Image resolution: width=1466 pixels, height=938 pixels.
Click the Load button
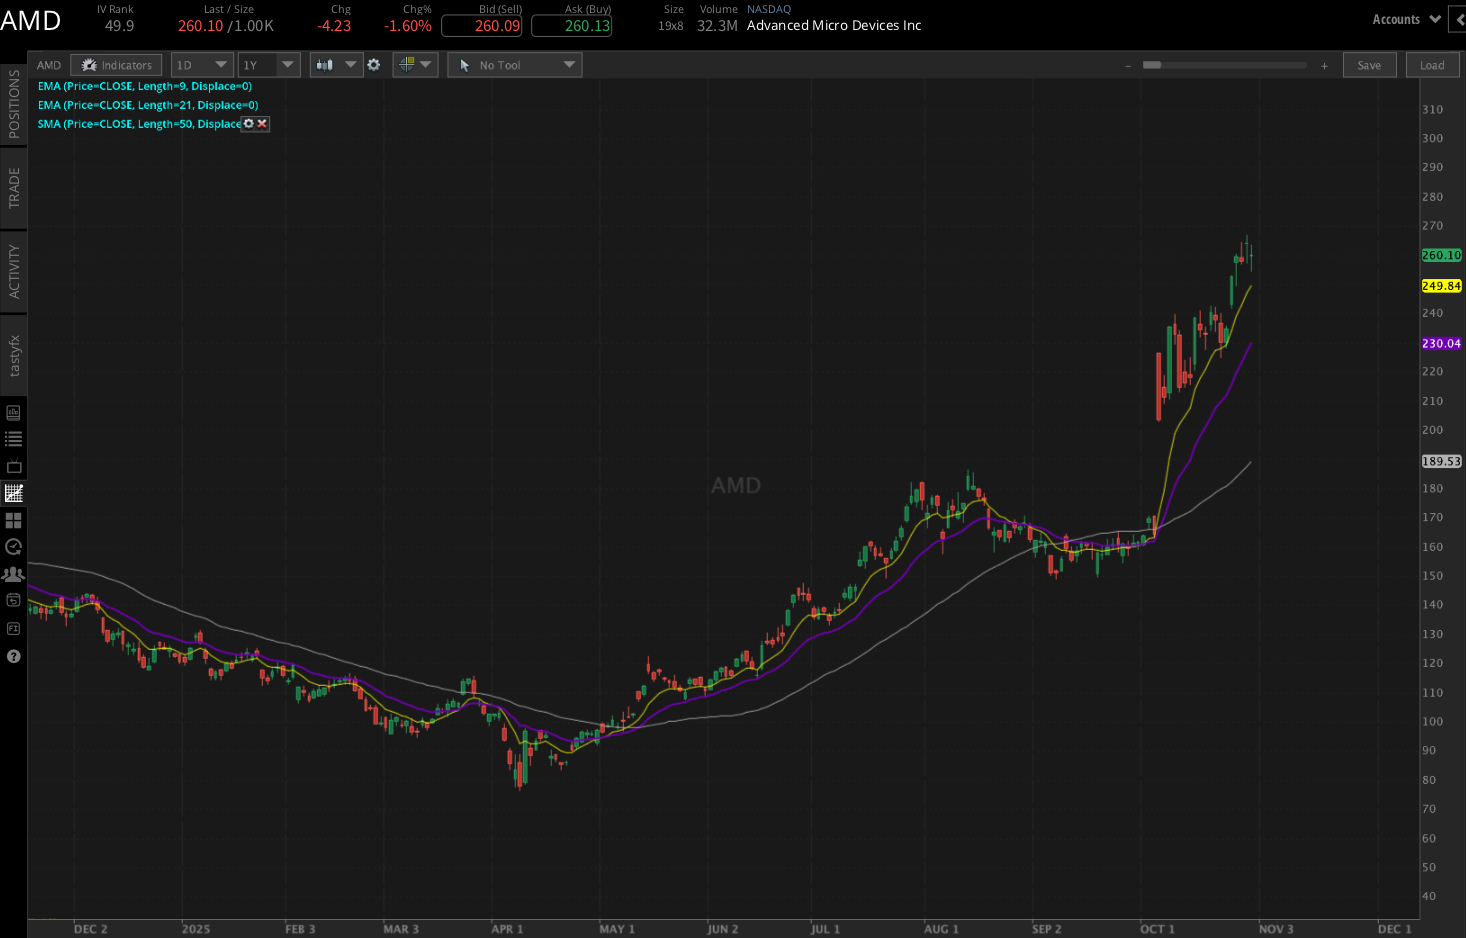click(1432, 64)
